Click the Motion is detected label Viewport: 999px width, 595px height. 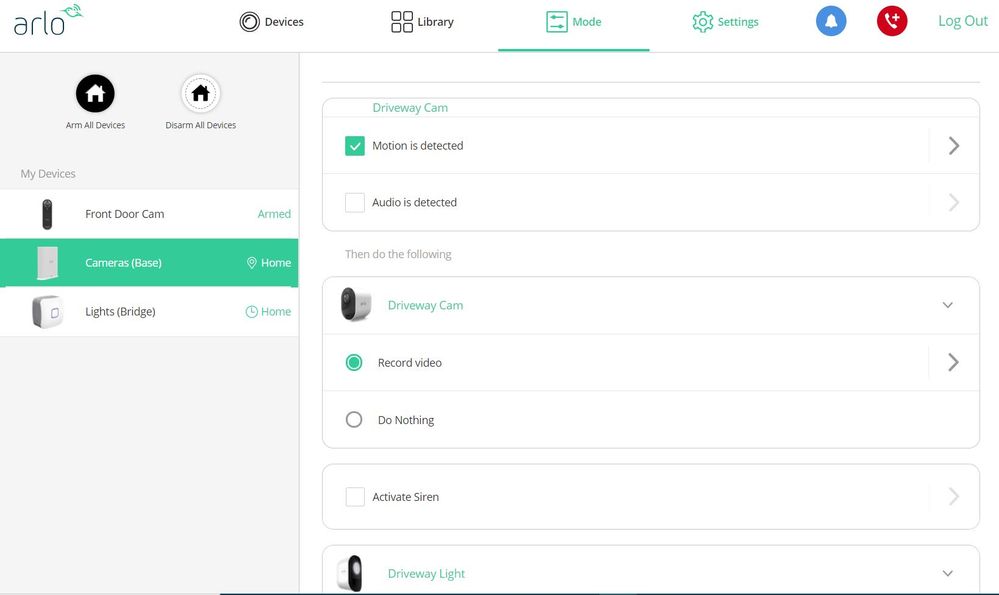coord(418,146)
